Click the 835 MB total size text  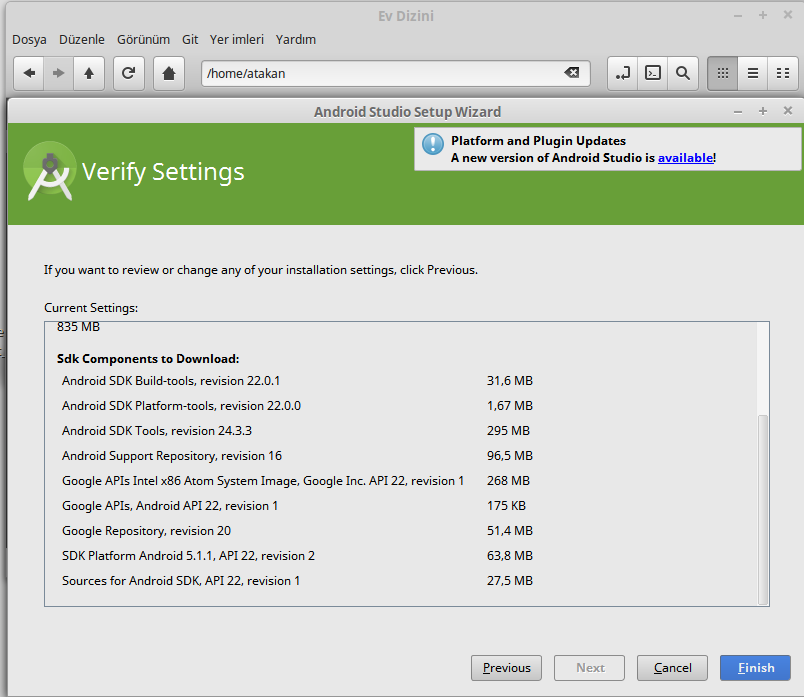coord(78,327)
